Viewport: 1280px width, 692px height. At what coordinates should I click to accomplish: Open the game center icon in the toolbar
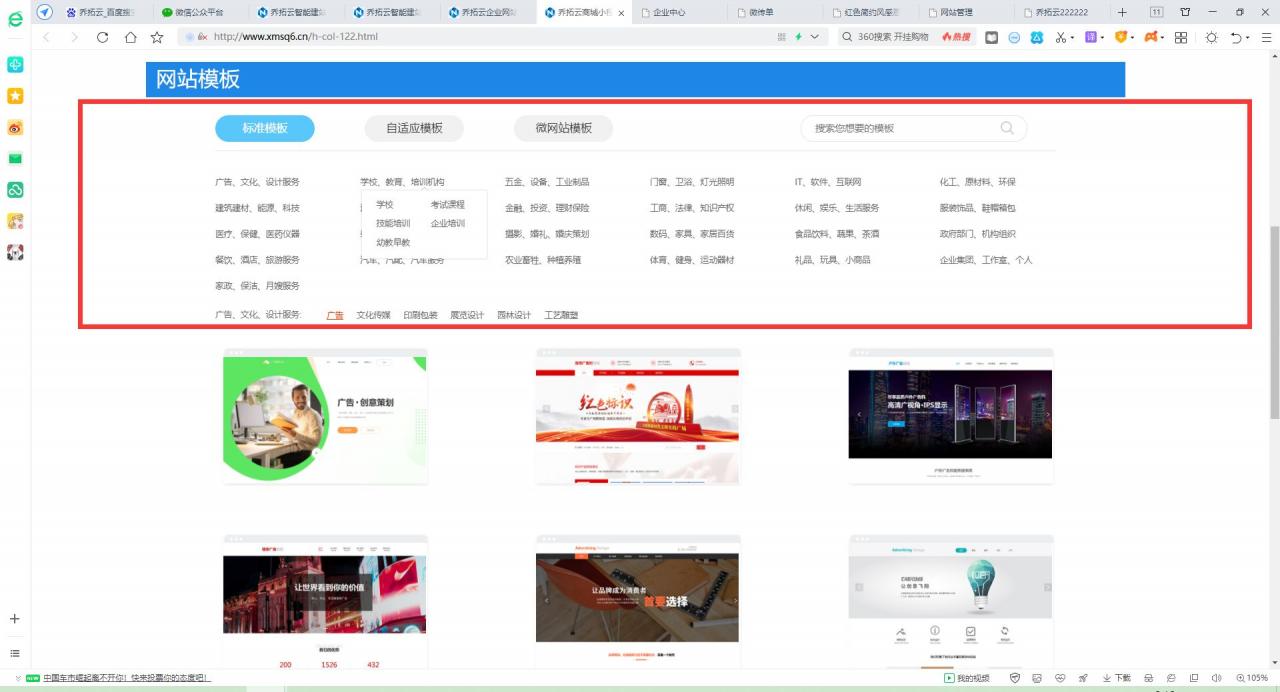pos(1153,37)
